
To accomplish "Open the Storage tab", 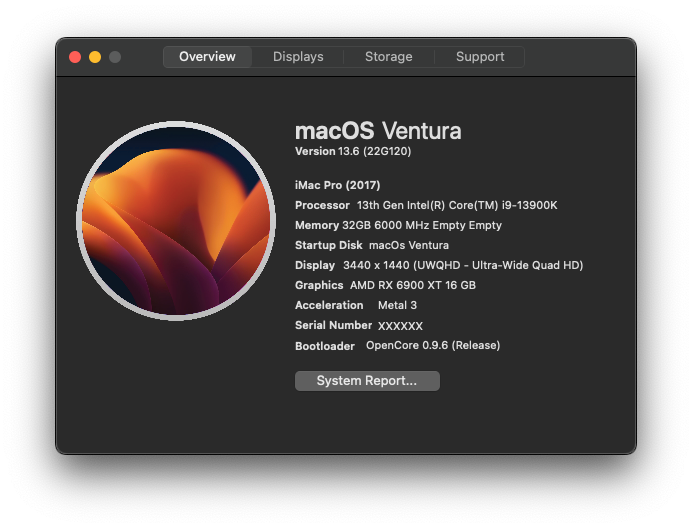I will click(388, 57).
